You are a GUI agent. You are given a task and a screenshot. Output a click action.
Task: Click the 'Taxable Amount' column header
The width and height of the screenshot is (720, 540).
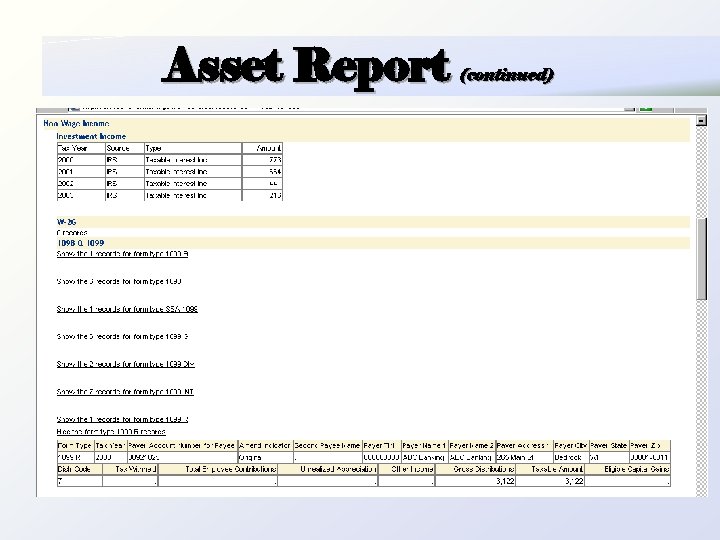(x=550, y=469)
